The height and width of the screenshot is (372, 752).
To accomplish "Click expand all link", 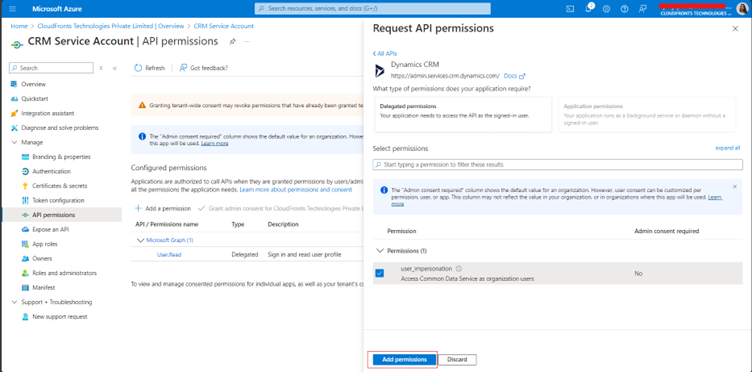I will [x=728, y=148].
